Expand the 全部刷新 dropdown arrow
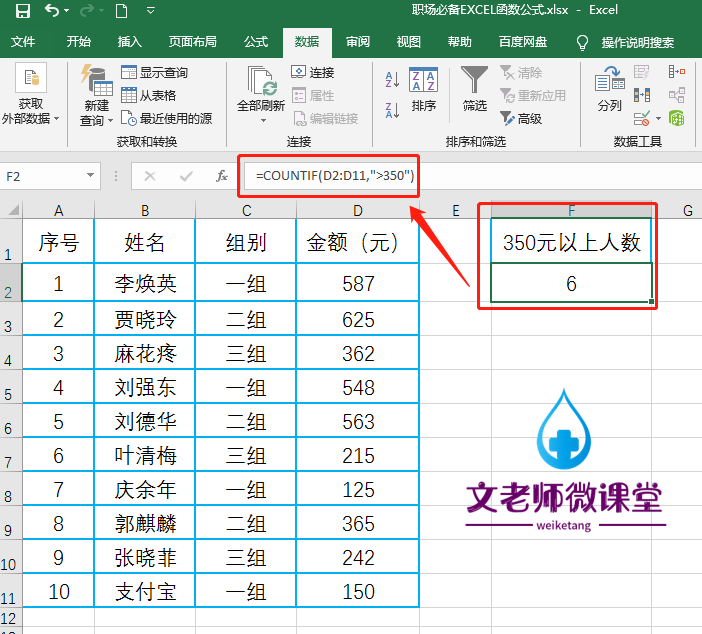Image resolution: width=702 pixels, height=634 pixels. pyautogui.click(x=263, y=120)
